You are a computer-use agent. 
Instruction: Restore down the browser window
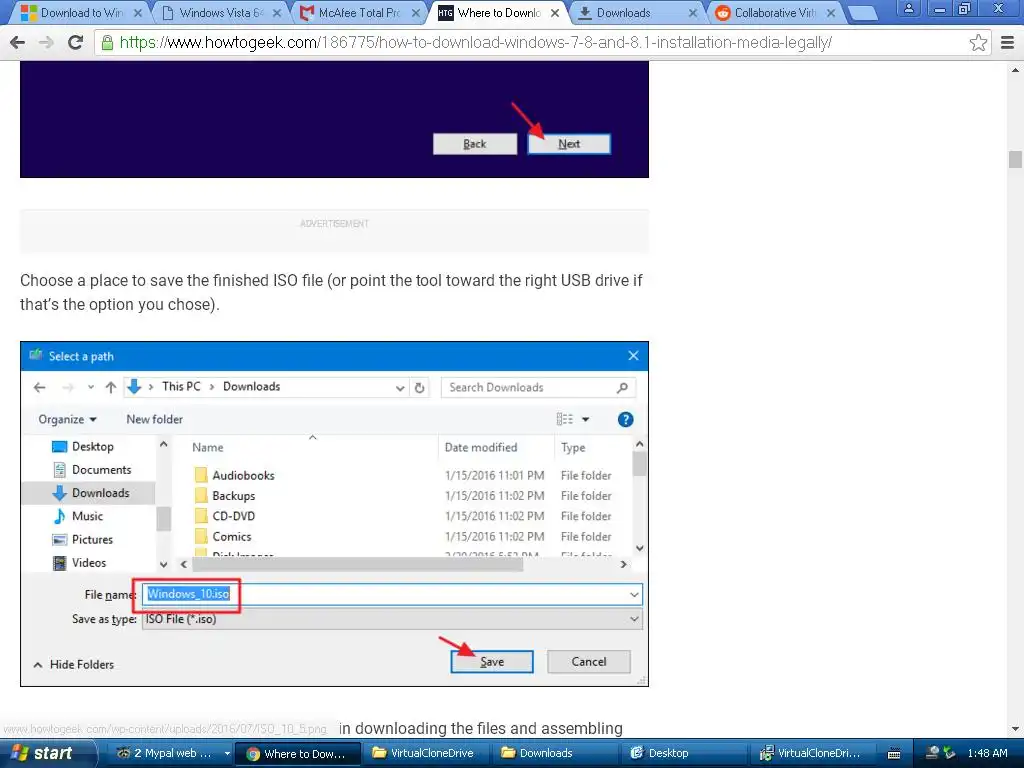[964, 8]
